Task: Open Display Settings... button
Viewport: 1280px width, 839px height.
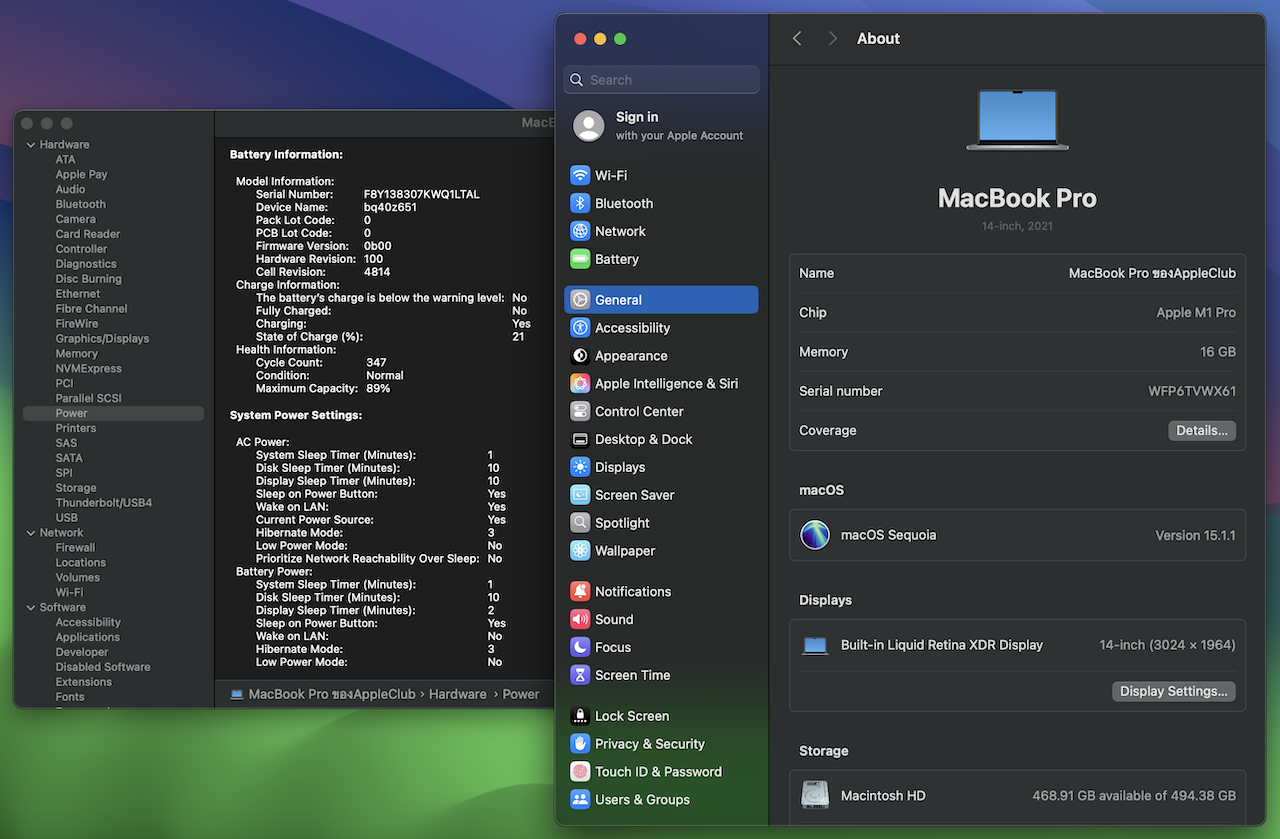Action: point(1174,692)
